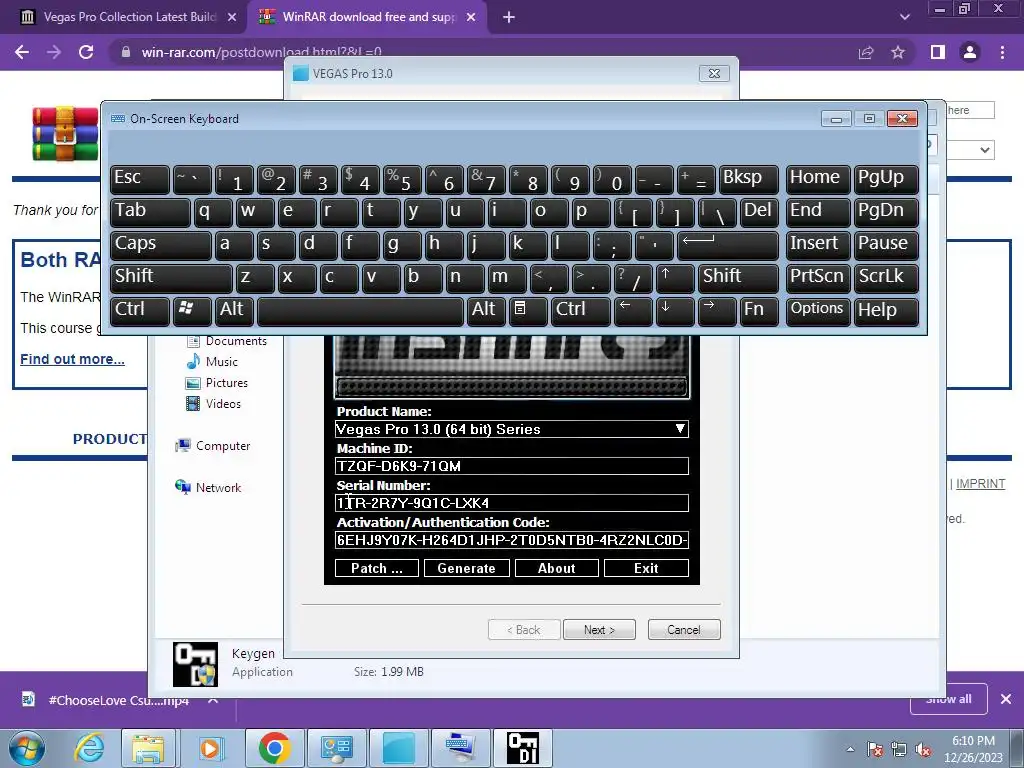The height and width of the screenshot is (768, 1024).
Task: Open Windows Explorer from taskbar
Action: [148, 748]
